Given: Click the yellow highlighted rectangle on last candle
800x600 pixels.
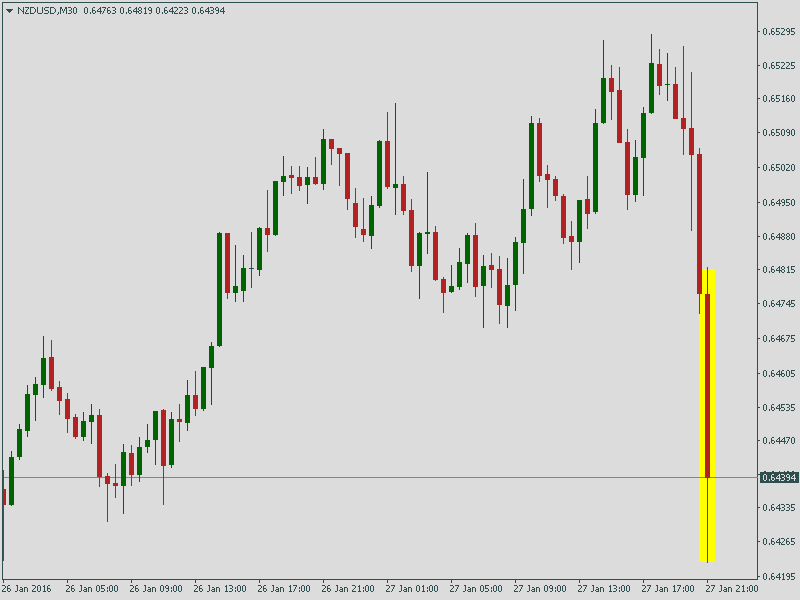Looking at the screenshot, I should point(707,415).
